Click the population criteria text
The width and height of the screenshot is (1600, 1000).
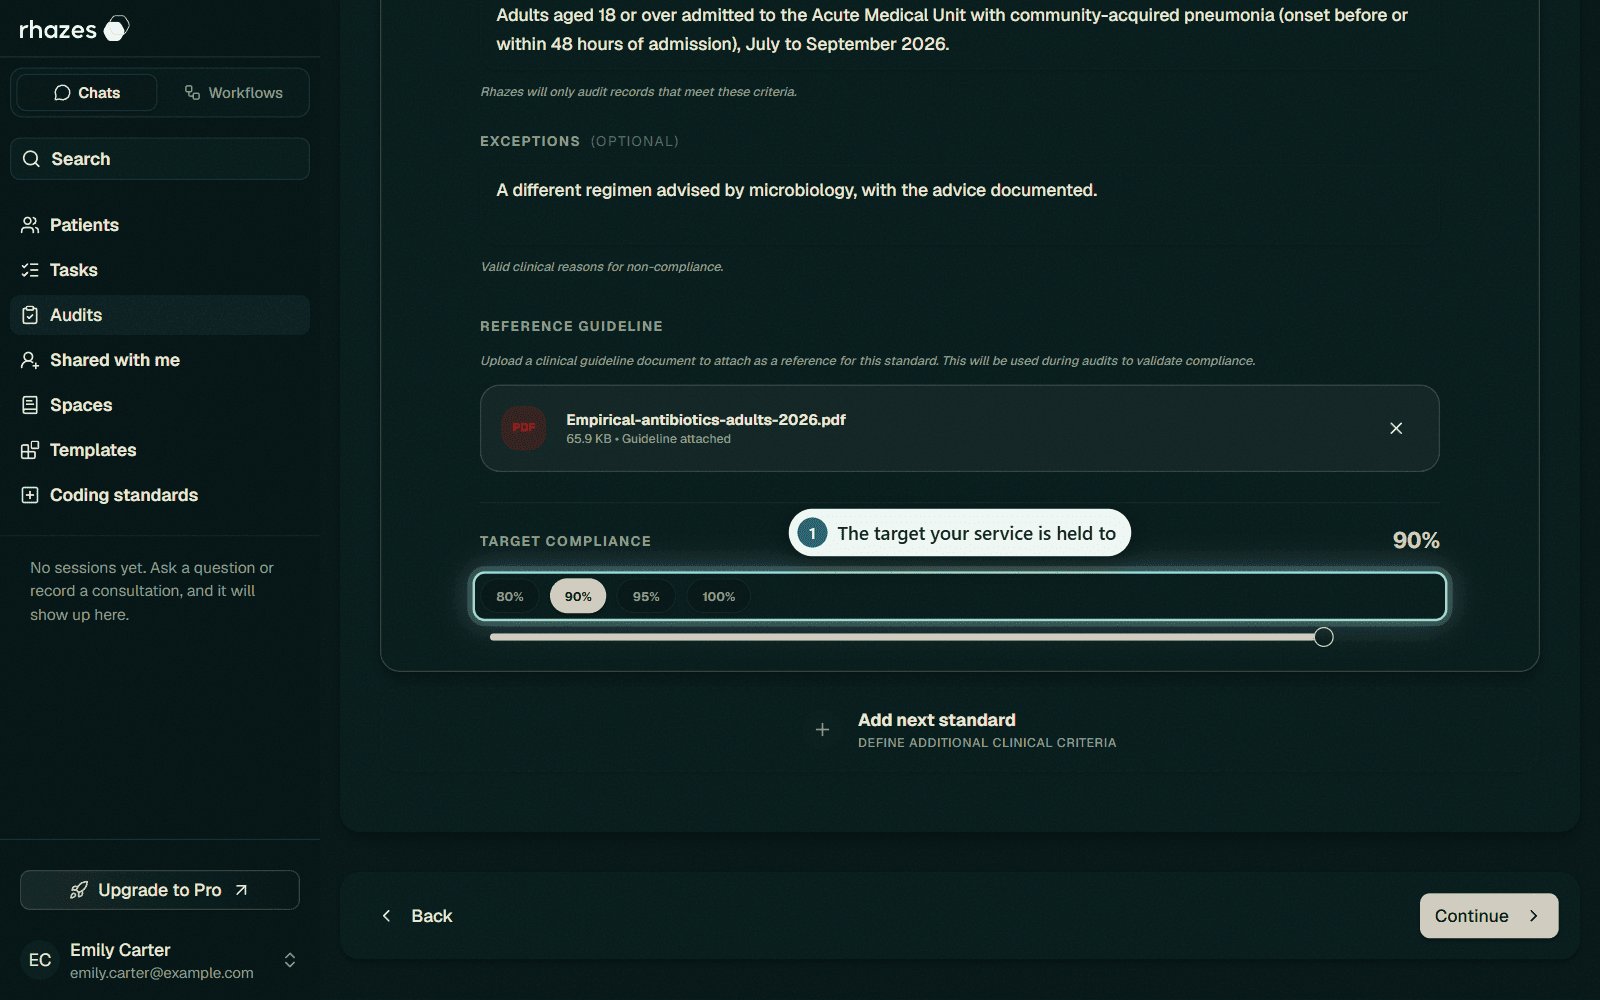point(952,30)
